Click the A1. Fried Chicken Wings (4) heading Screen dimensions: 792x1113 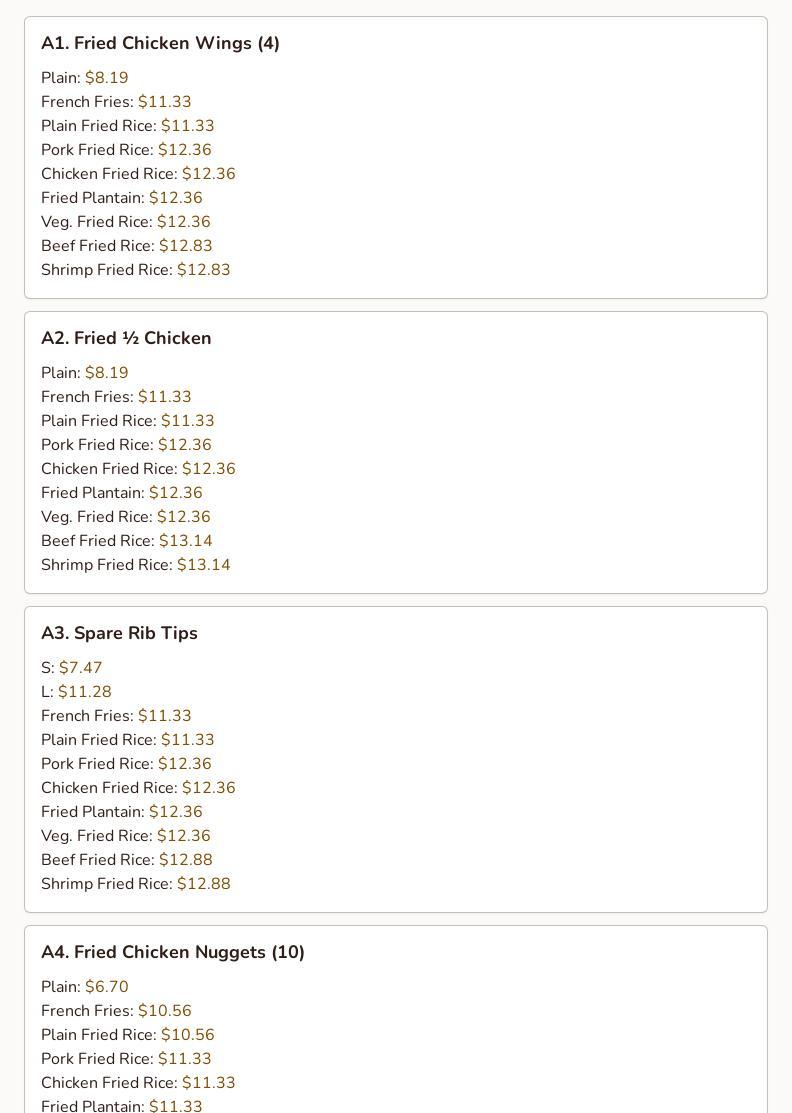160,43
